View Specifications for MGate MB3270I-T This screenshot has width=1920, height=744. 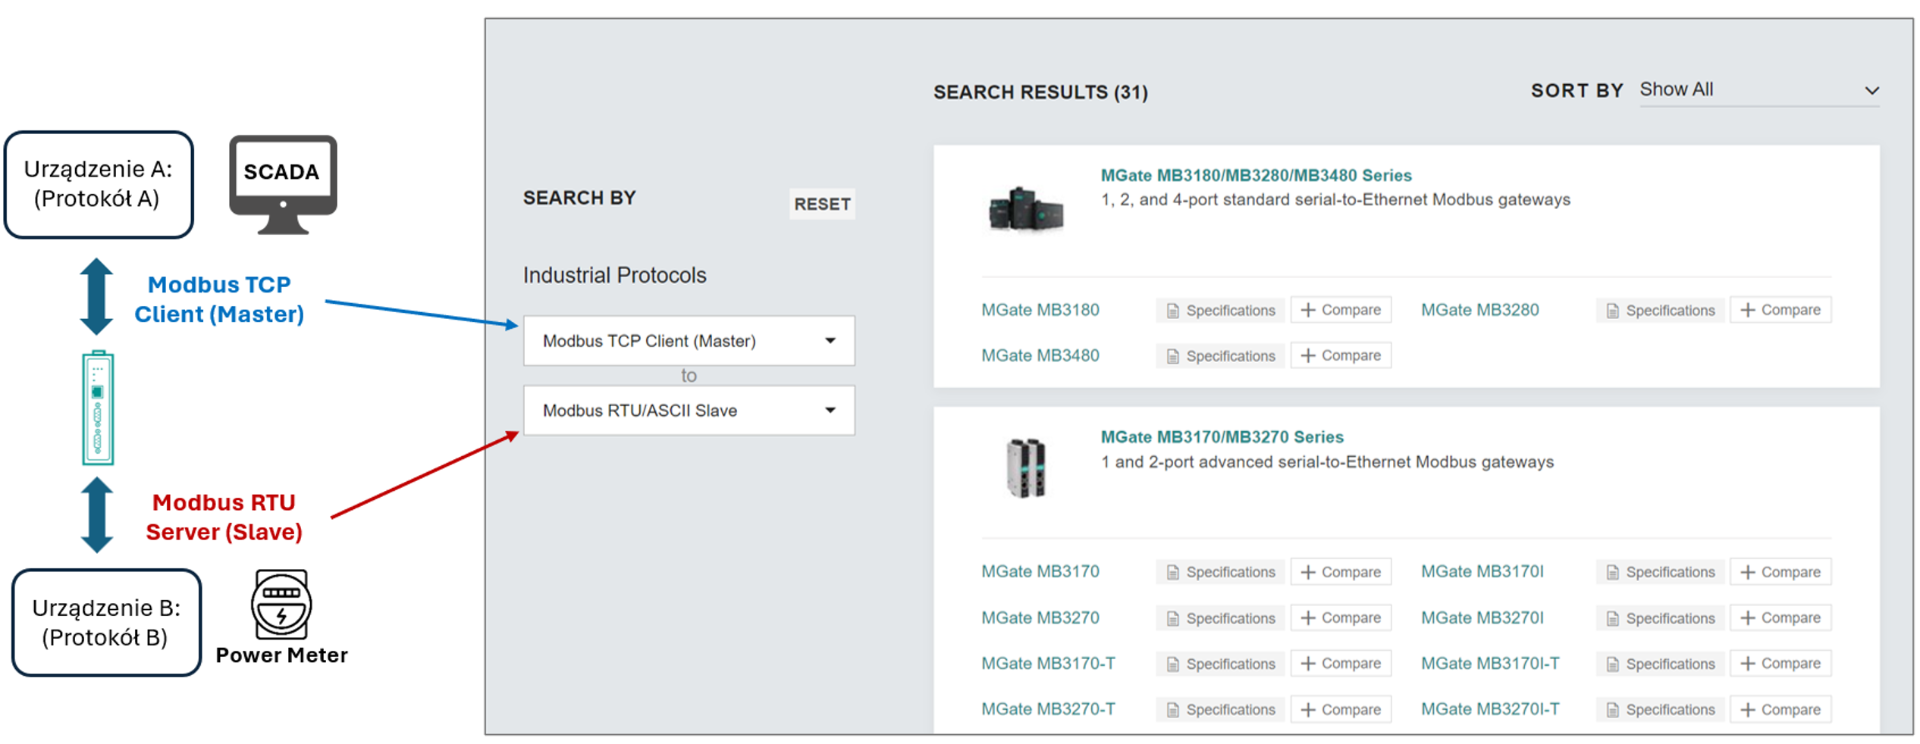(x=1660, y=709)
